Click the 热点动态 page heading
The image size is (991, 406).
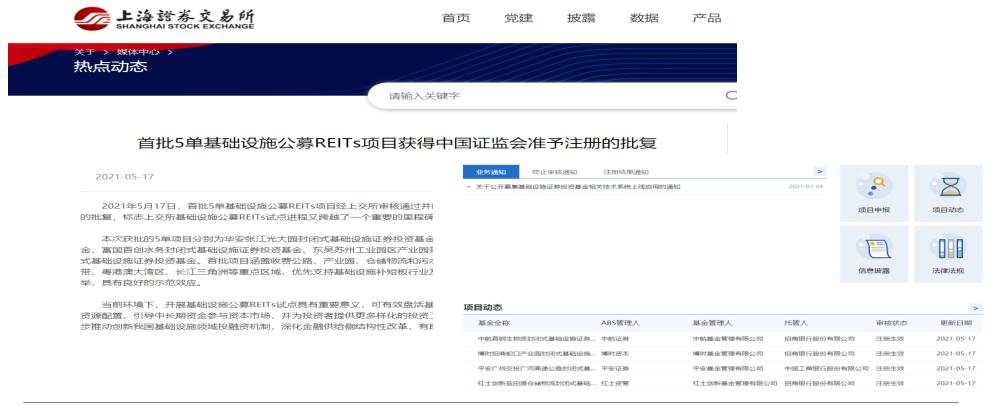click(111, 66)
